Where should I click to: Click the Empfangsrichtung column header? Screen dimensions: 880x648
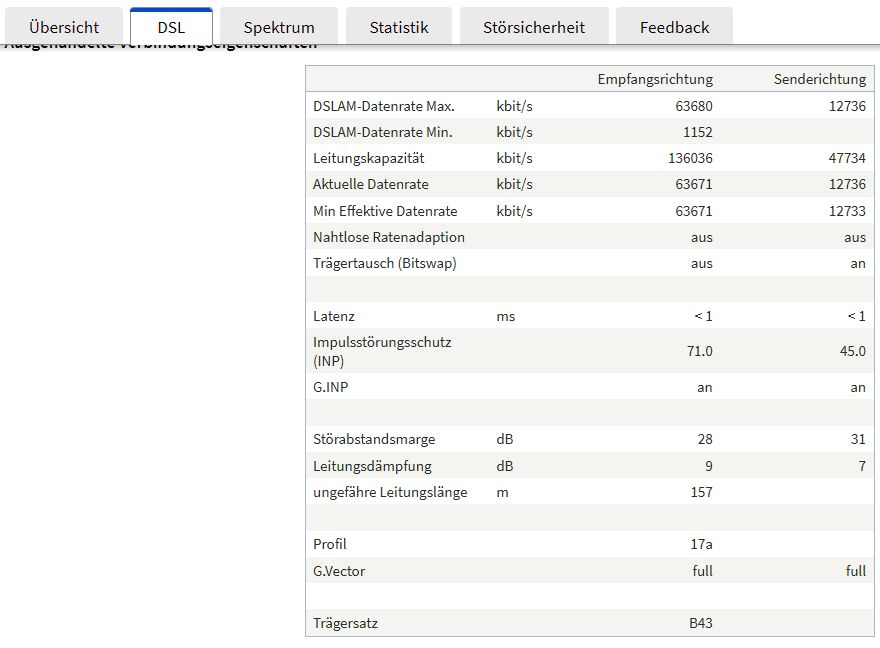click(655, 79)
